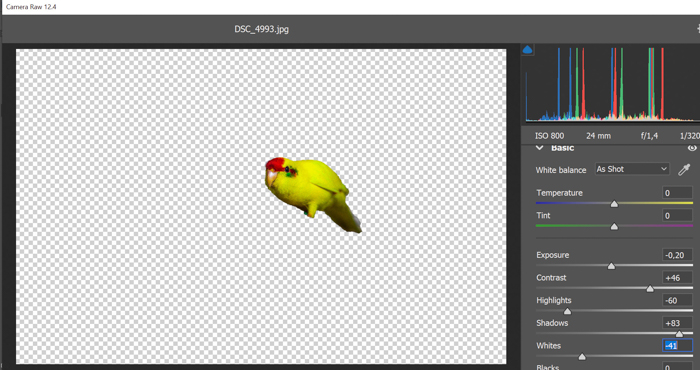Image resolution: width=700 pixels, height=370 pixels.
Task: Click the Whites slider handle
Action: pyautogui.click(x=582, y=357)
